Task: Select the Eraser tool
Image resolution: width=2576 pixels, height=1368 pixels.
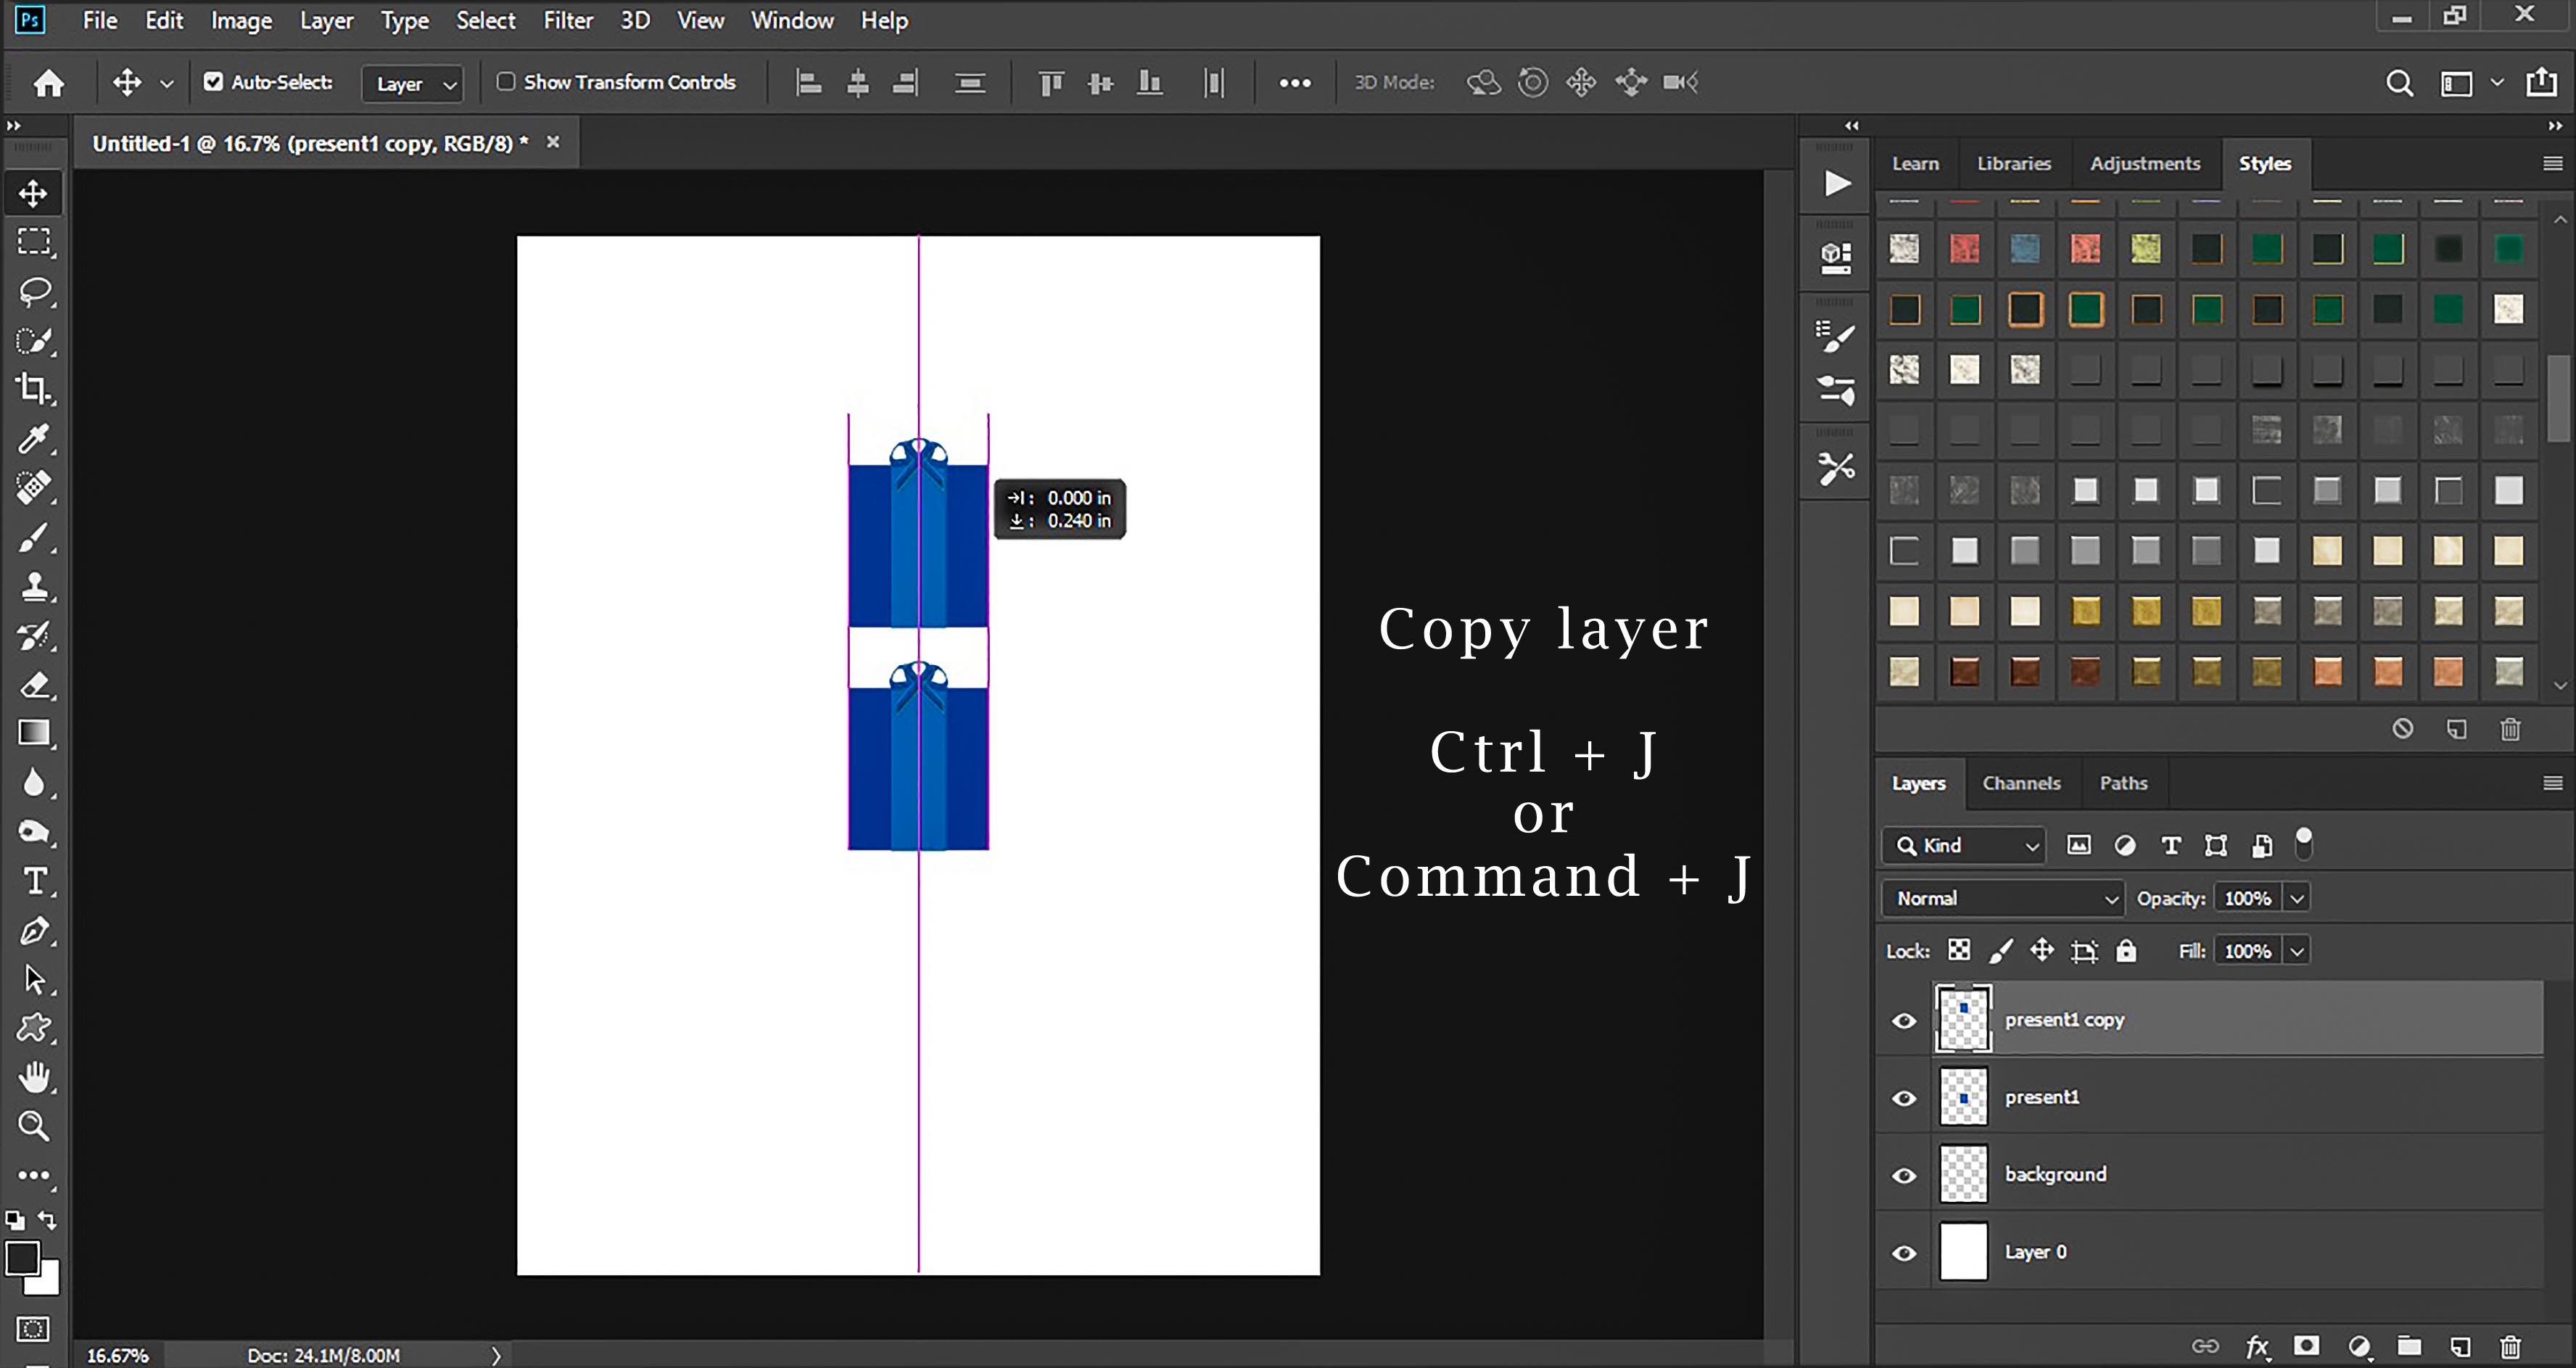Action: pyautogui.click(x=35, y=685)
